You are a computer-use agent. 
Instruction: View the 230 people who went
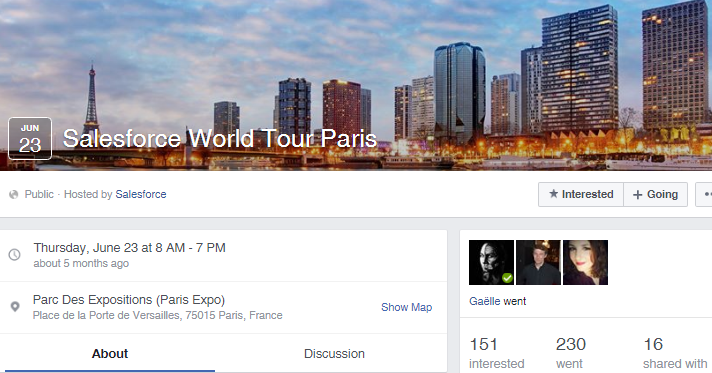coord(571,353)
